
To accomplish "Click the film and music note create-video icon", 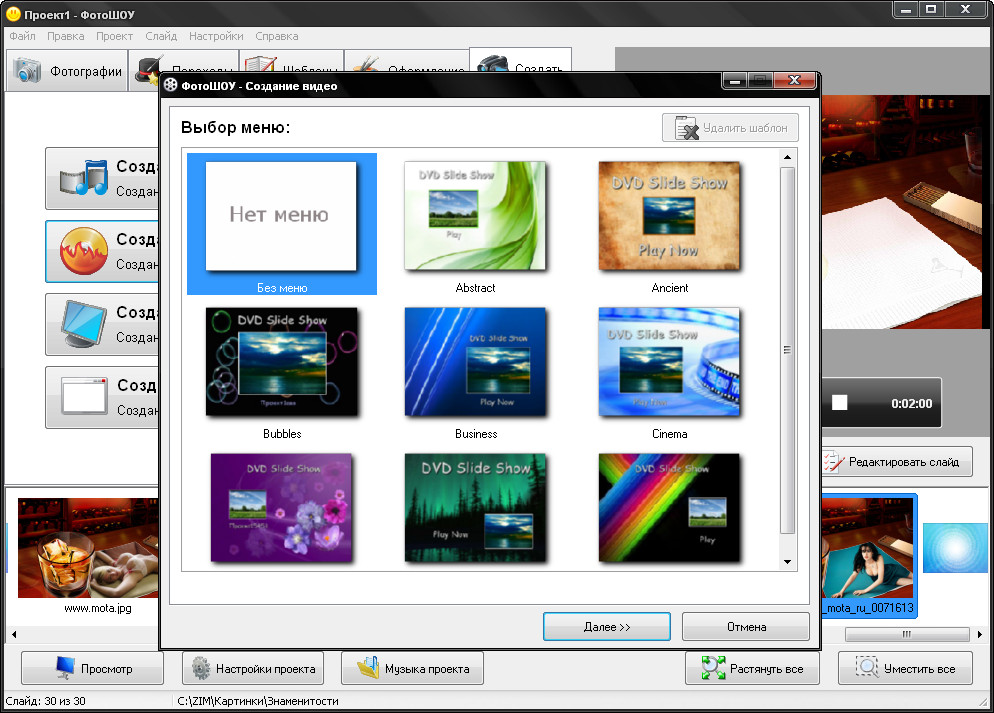I will [84, 177].
